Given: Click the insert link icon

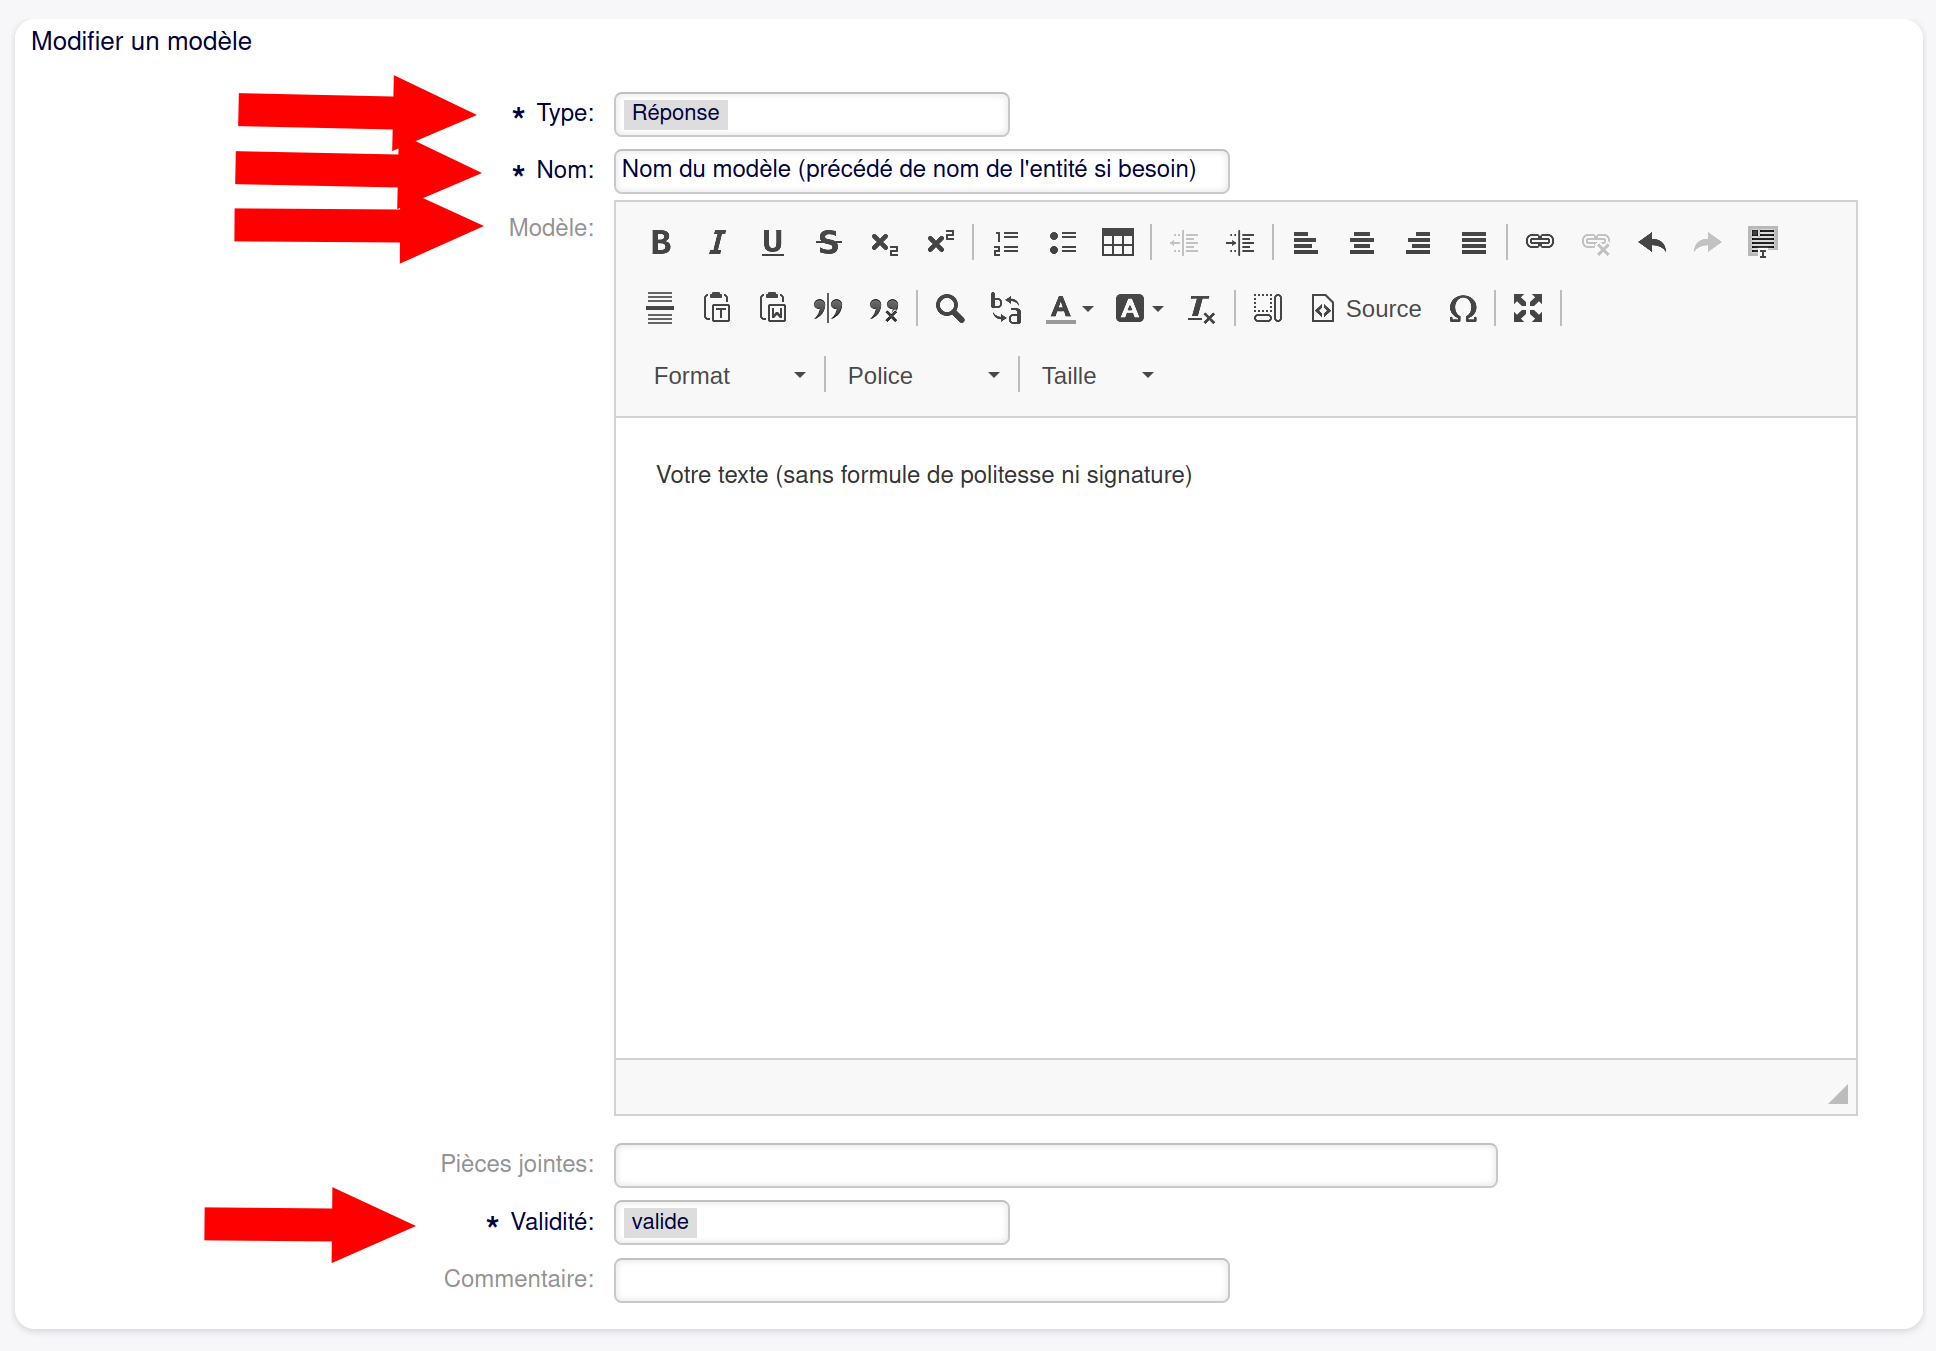Looking at the screenshot, I should pos(1539,243).
